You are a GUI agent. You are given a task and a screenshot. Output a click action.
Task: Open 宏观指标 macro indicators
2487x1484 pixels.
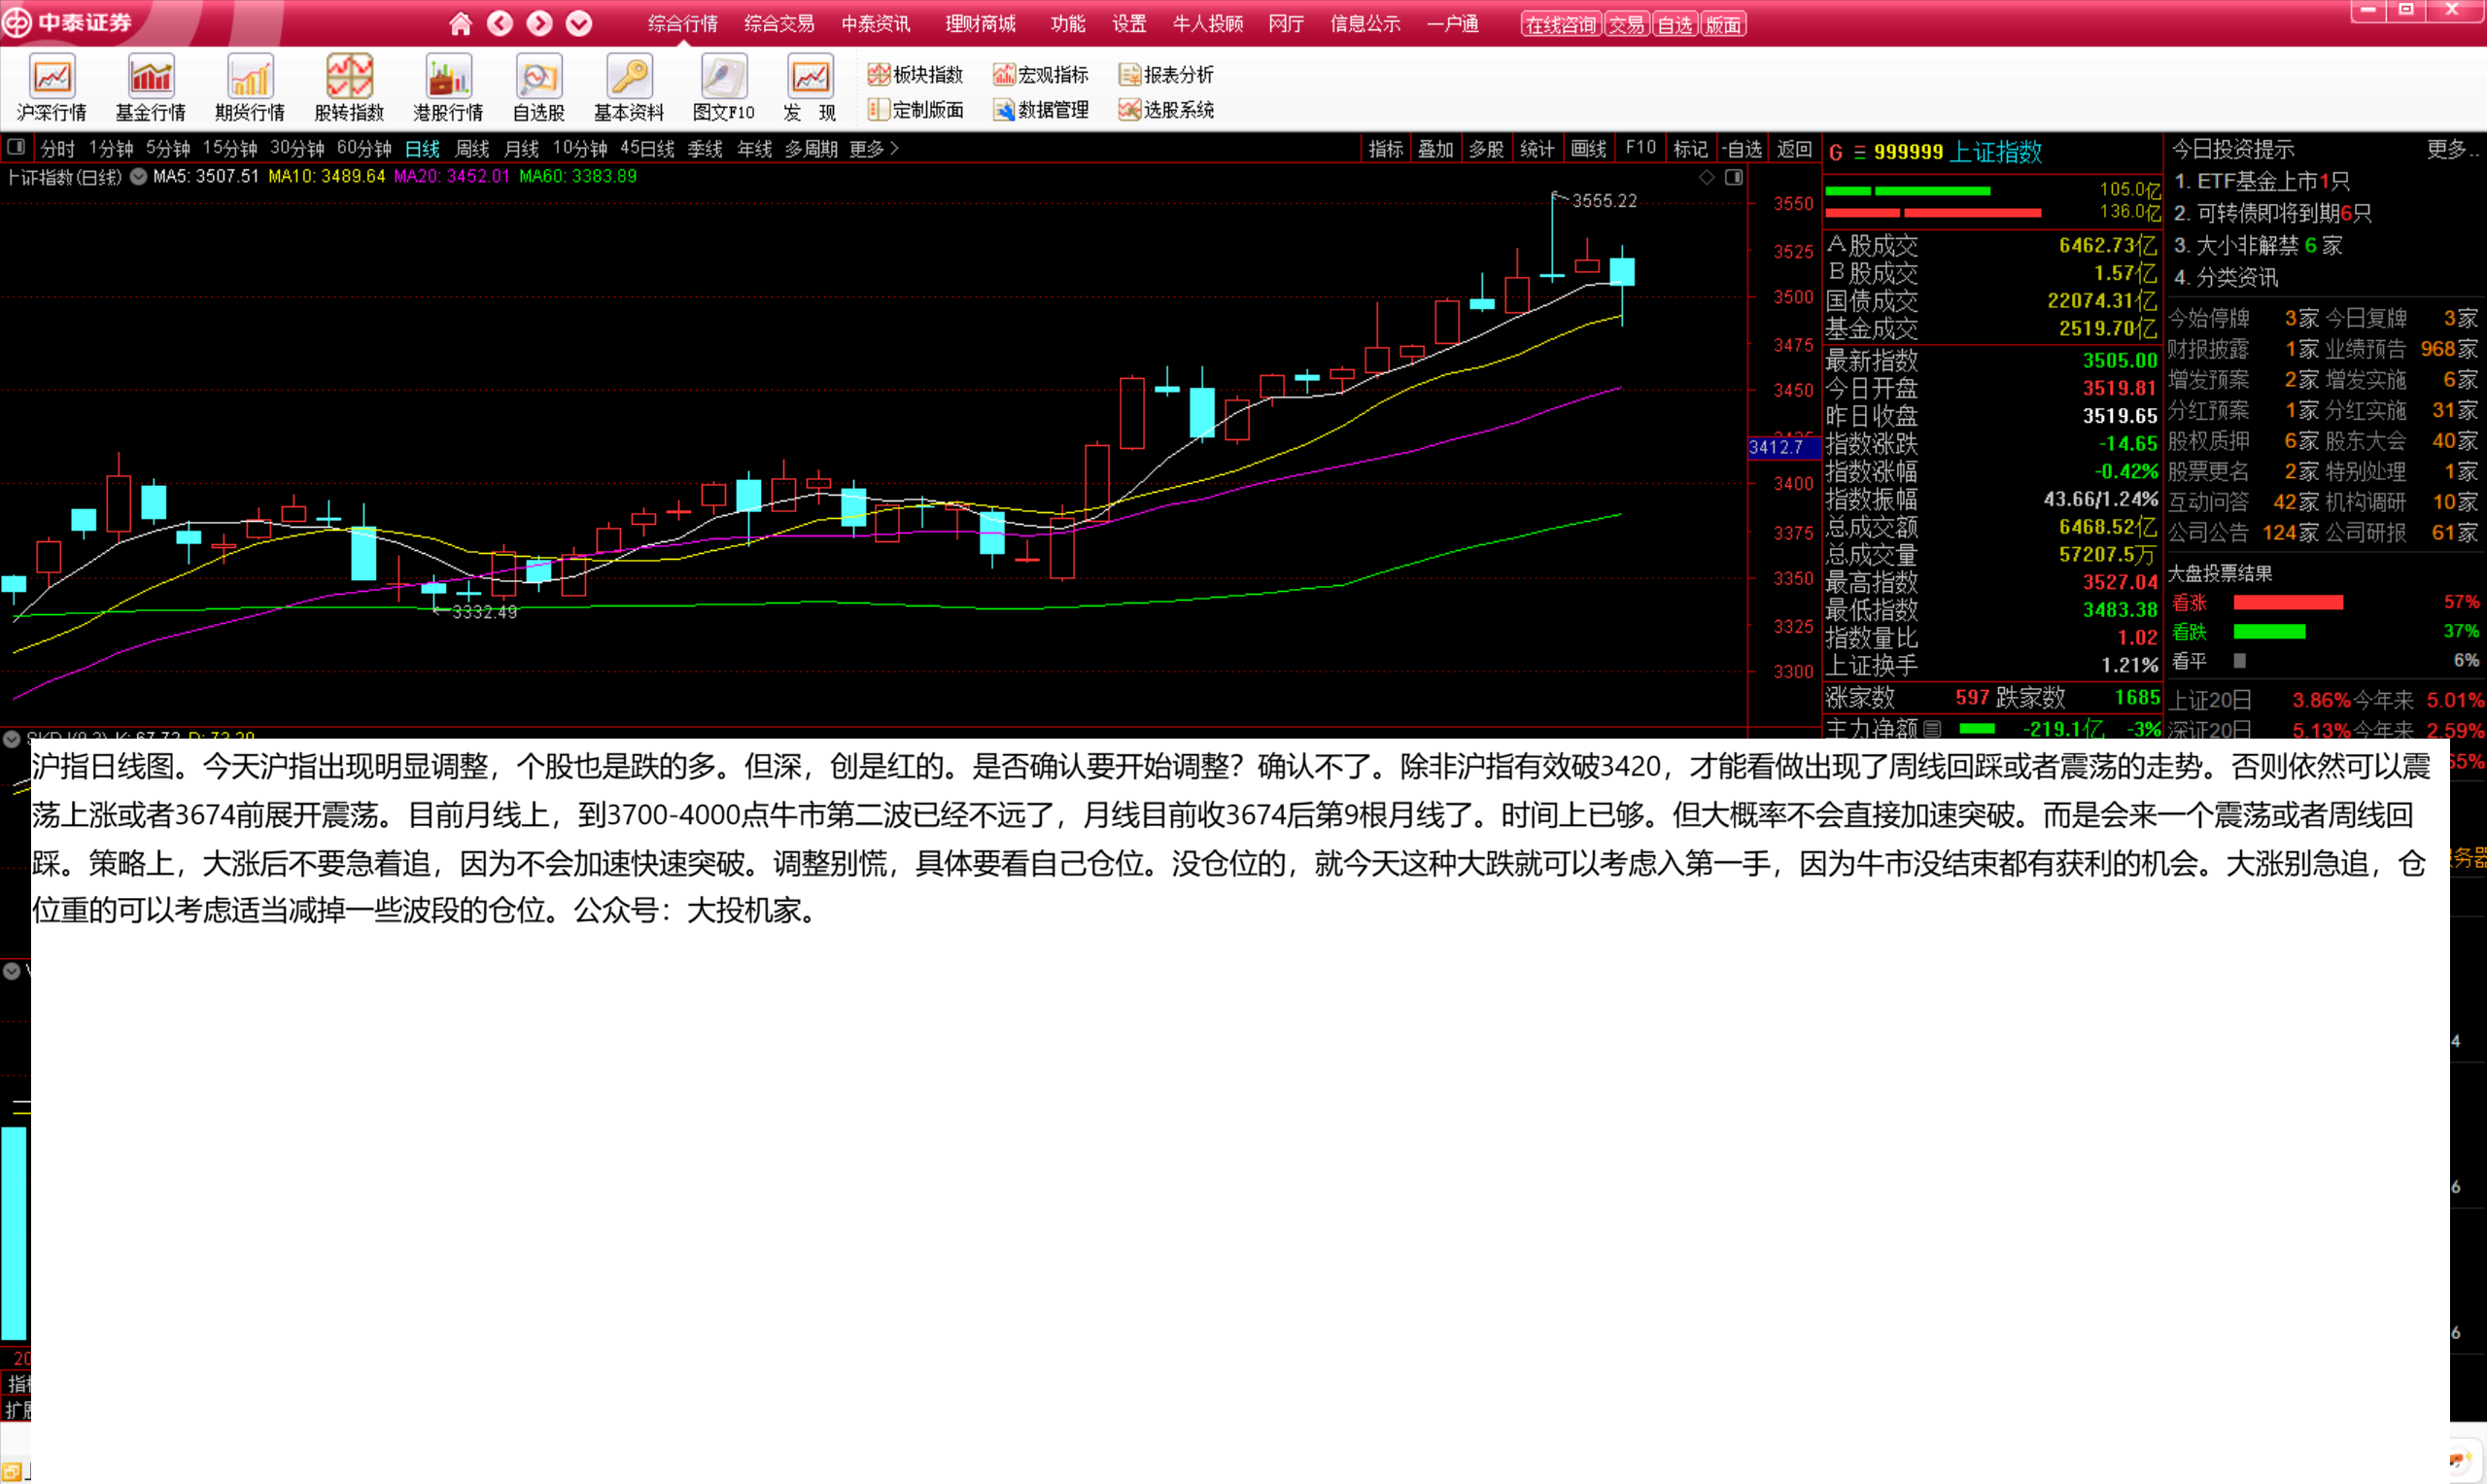pos(1040,74)
